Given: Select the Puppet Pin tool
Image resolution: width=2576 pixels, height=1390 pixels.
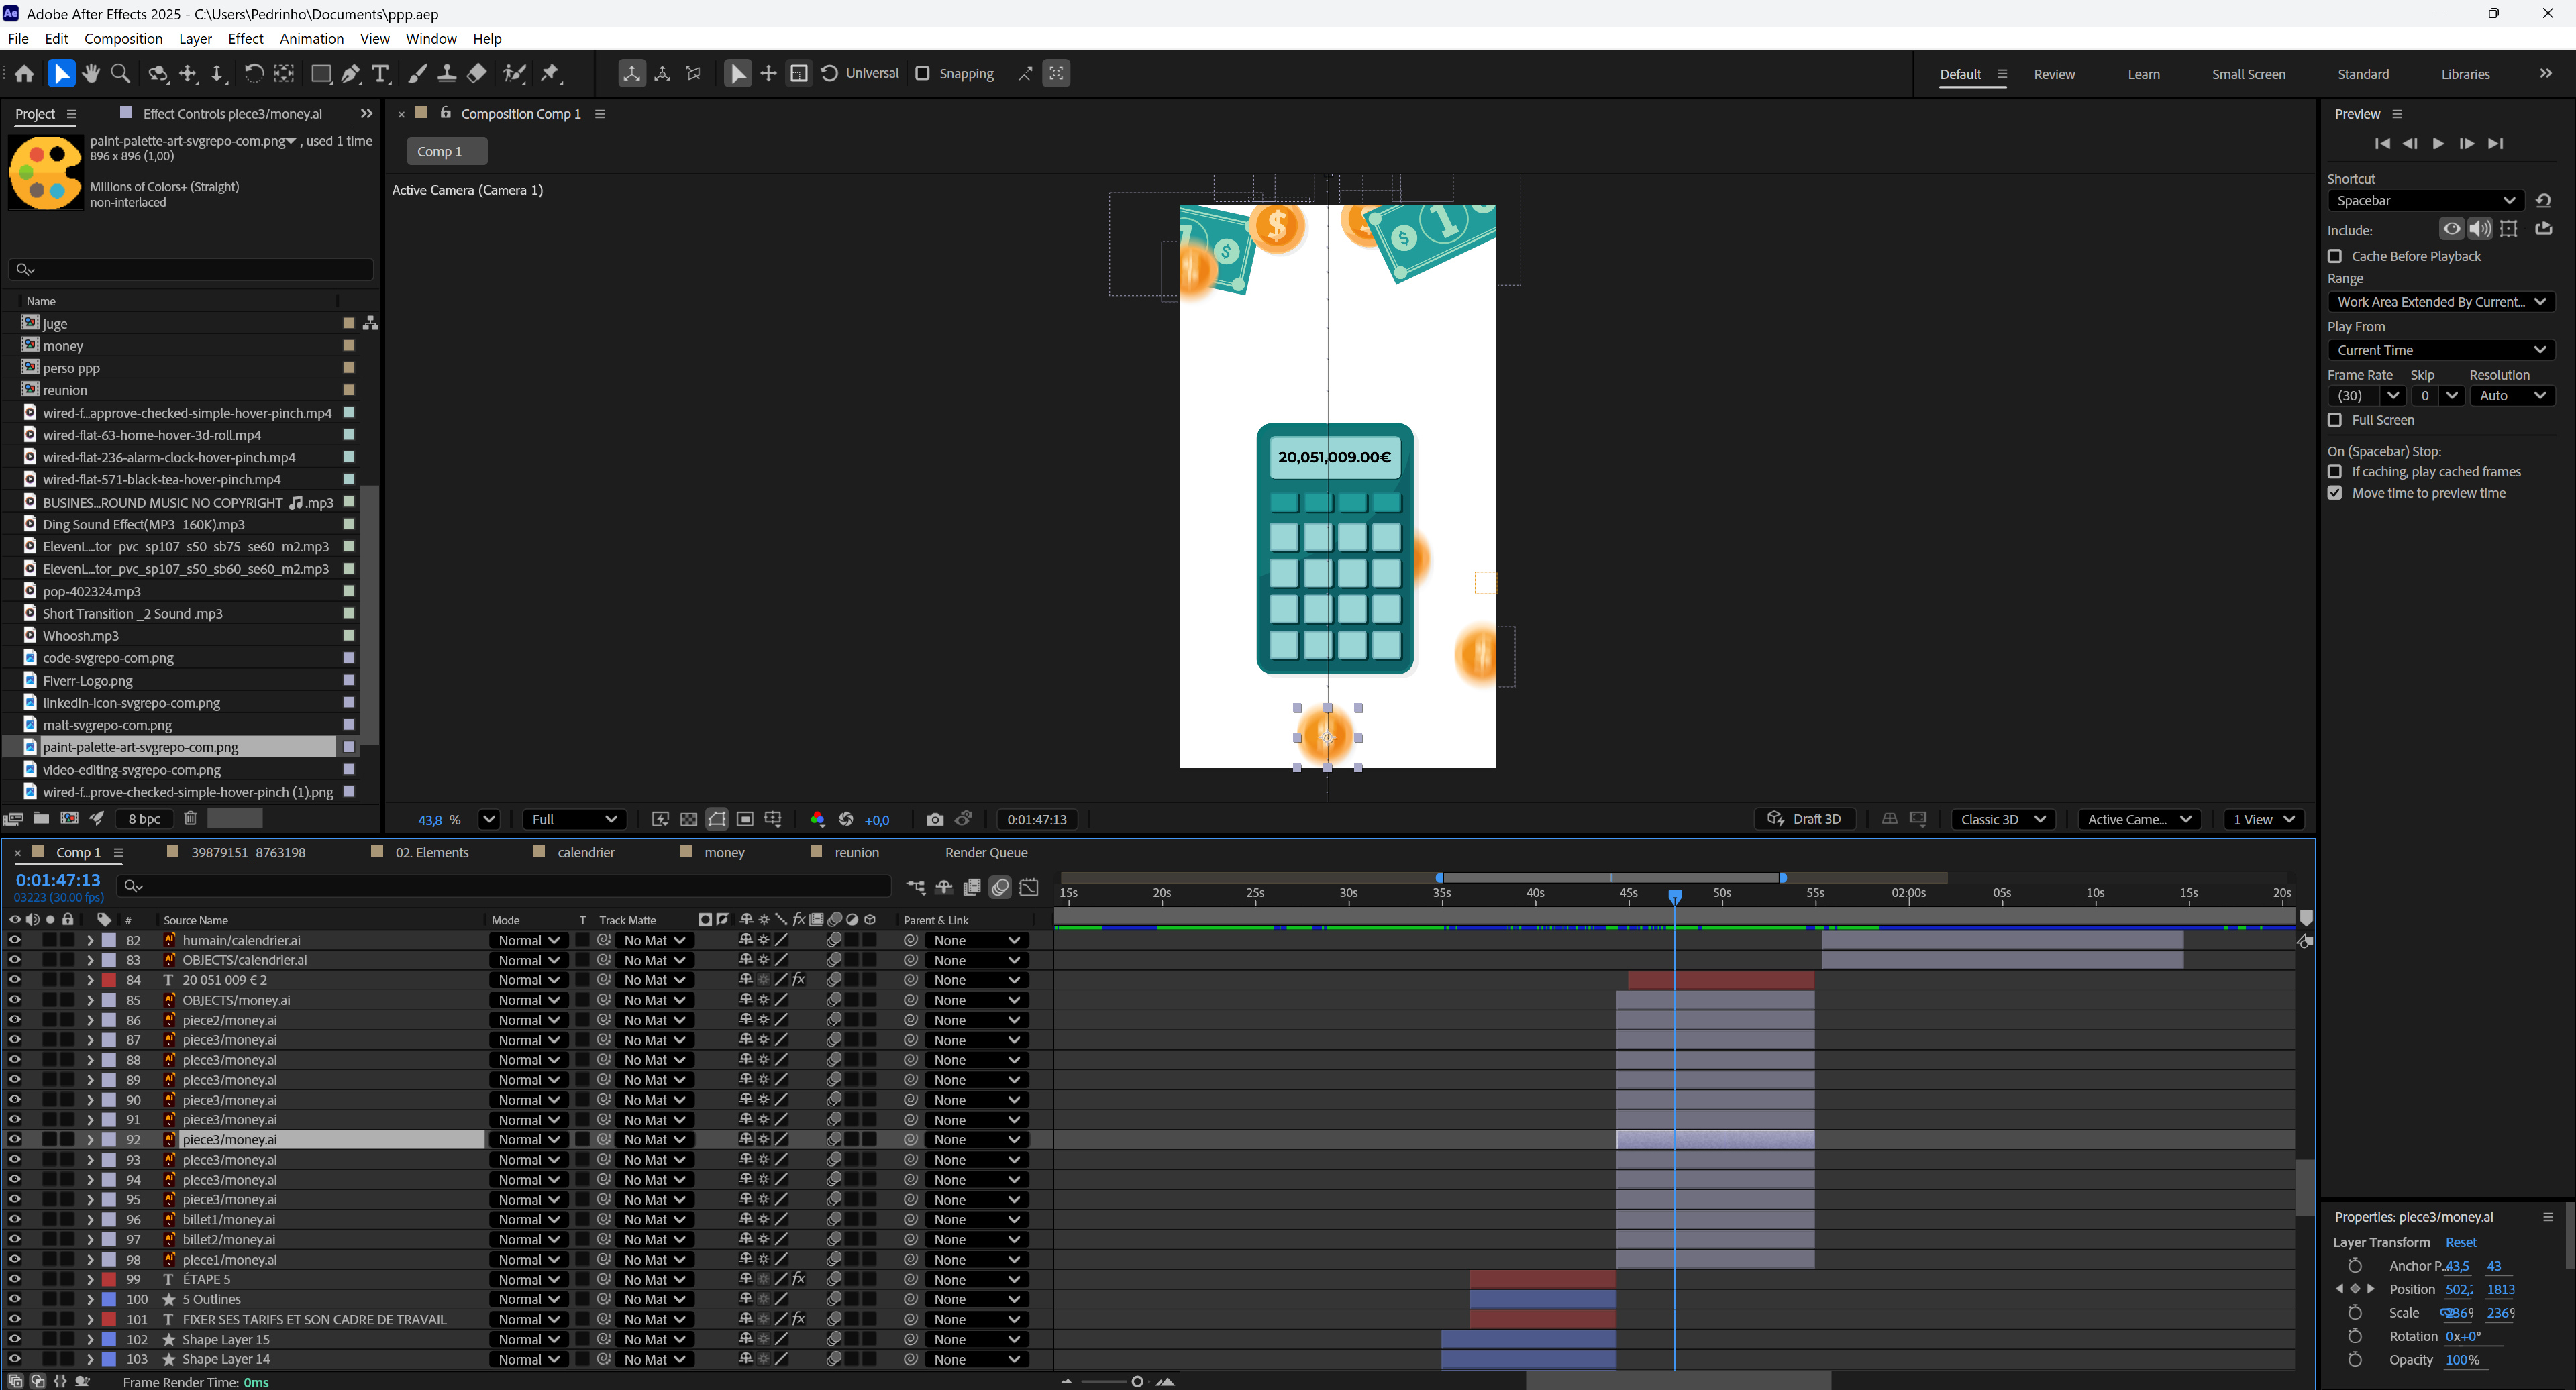Looking at the screenshot, I should tap(550, 73).
